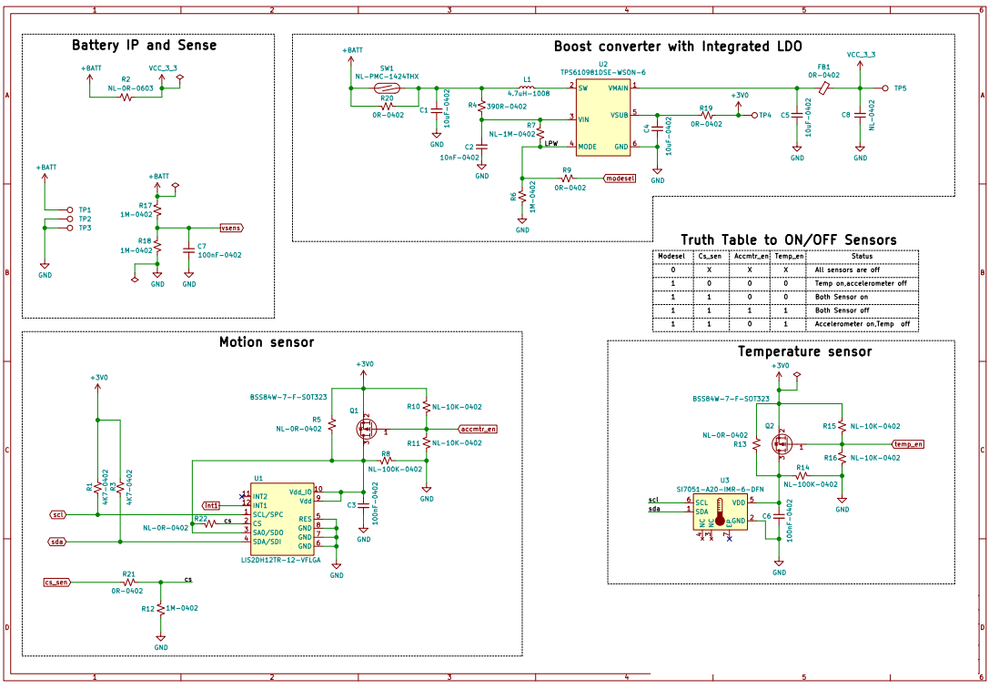This screenshot has height=691, width=999.
Task: Select resistor R20 symbol below SW1
Action: 387,106
